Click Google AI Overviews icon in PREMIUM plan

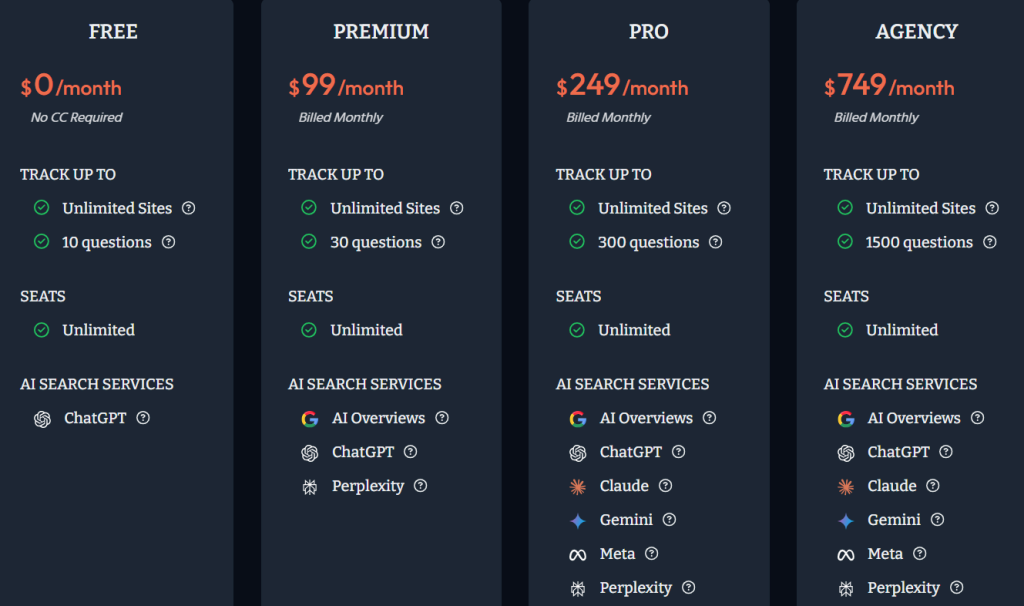pos(309,418)
